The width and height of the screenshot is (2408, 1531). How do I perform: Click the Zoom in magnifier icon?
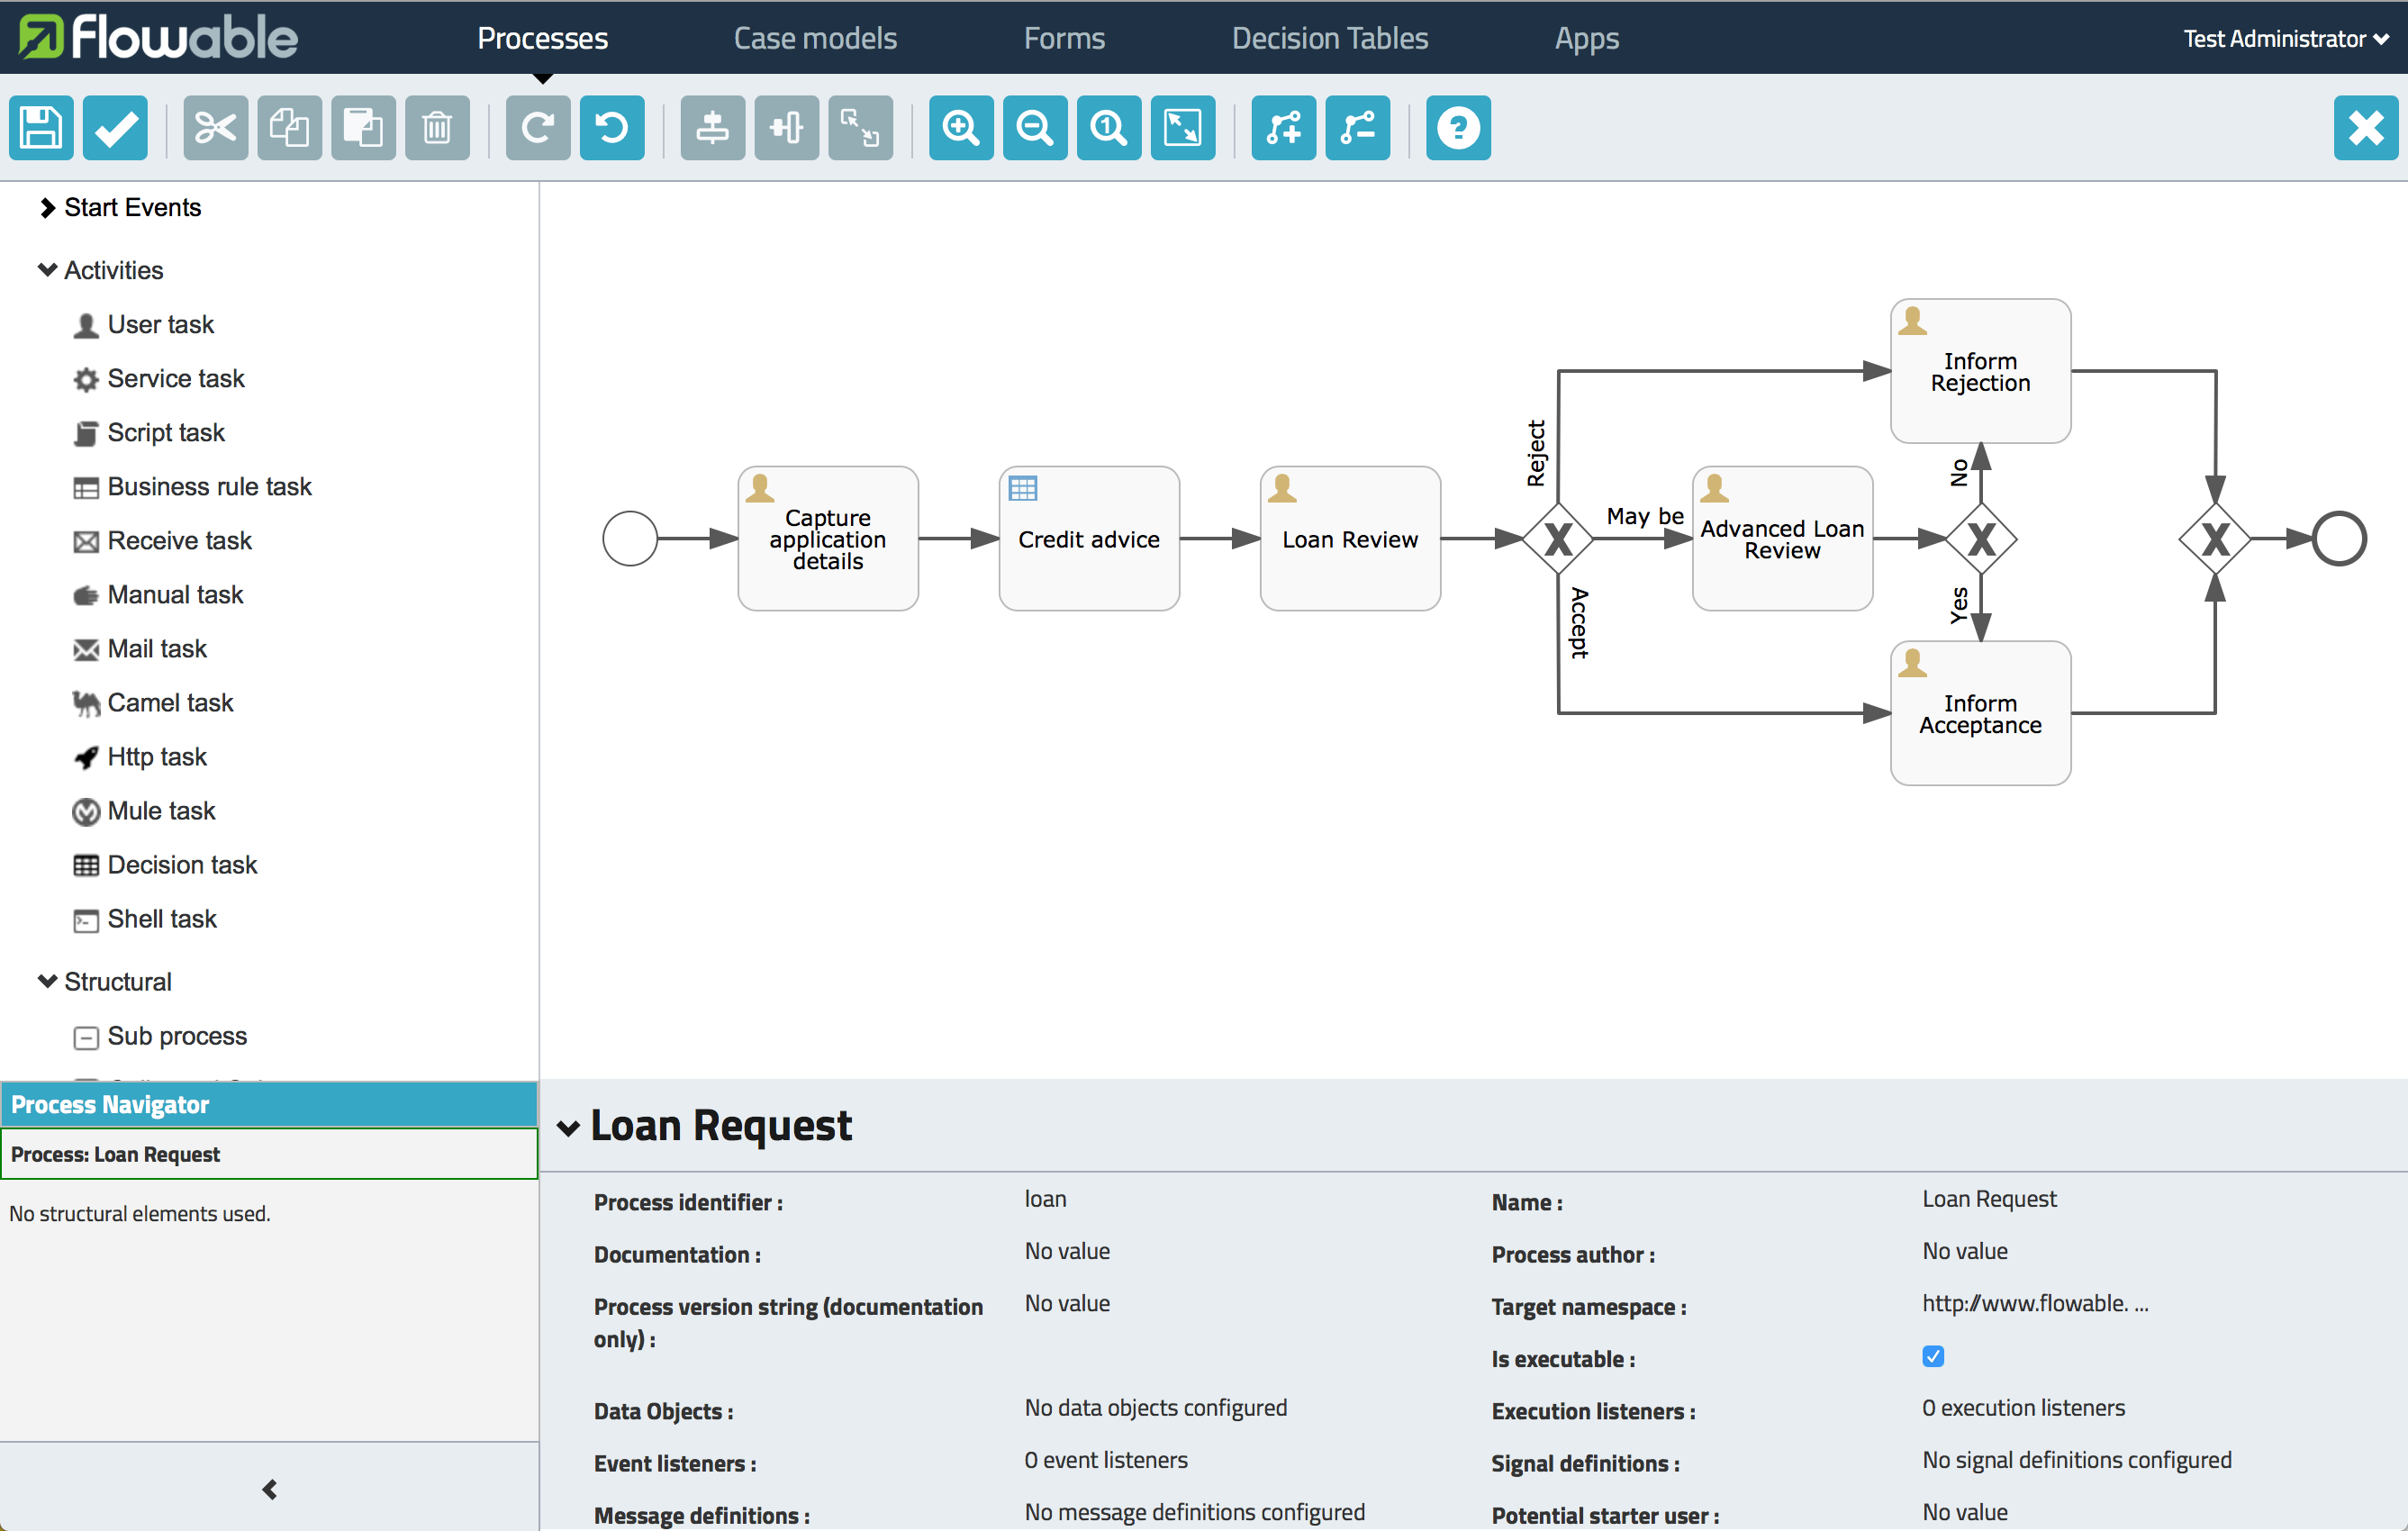[960, 128]
